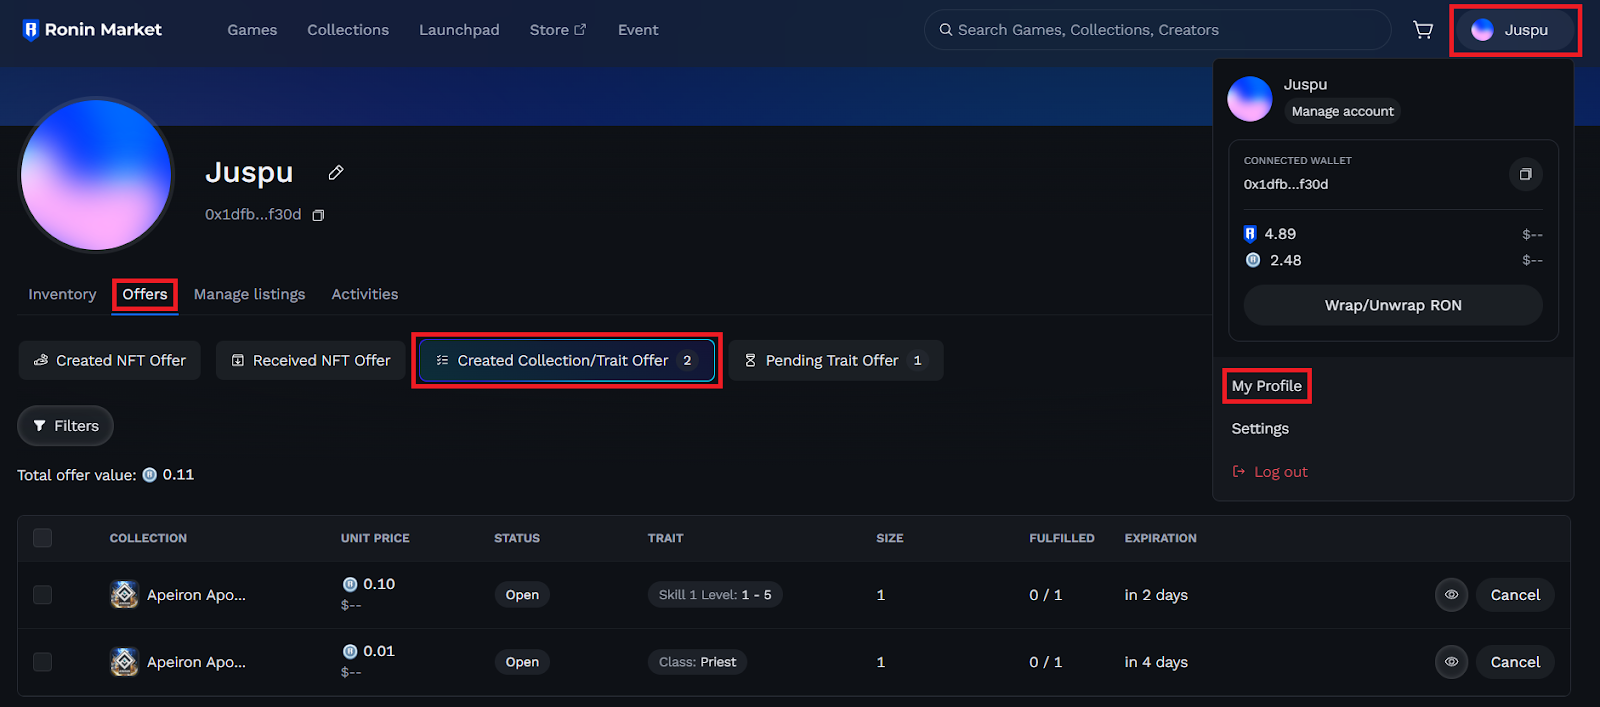
Task: Open the Event page
Action: click(x=638, y=30)
